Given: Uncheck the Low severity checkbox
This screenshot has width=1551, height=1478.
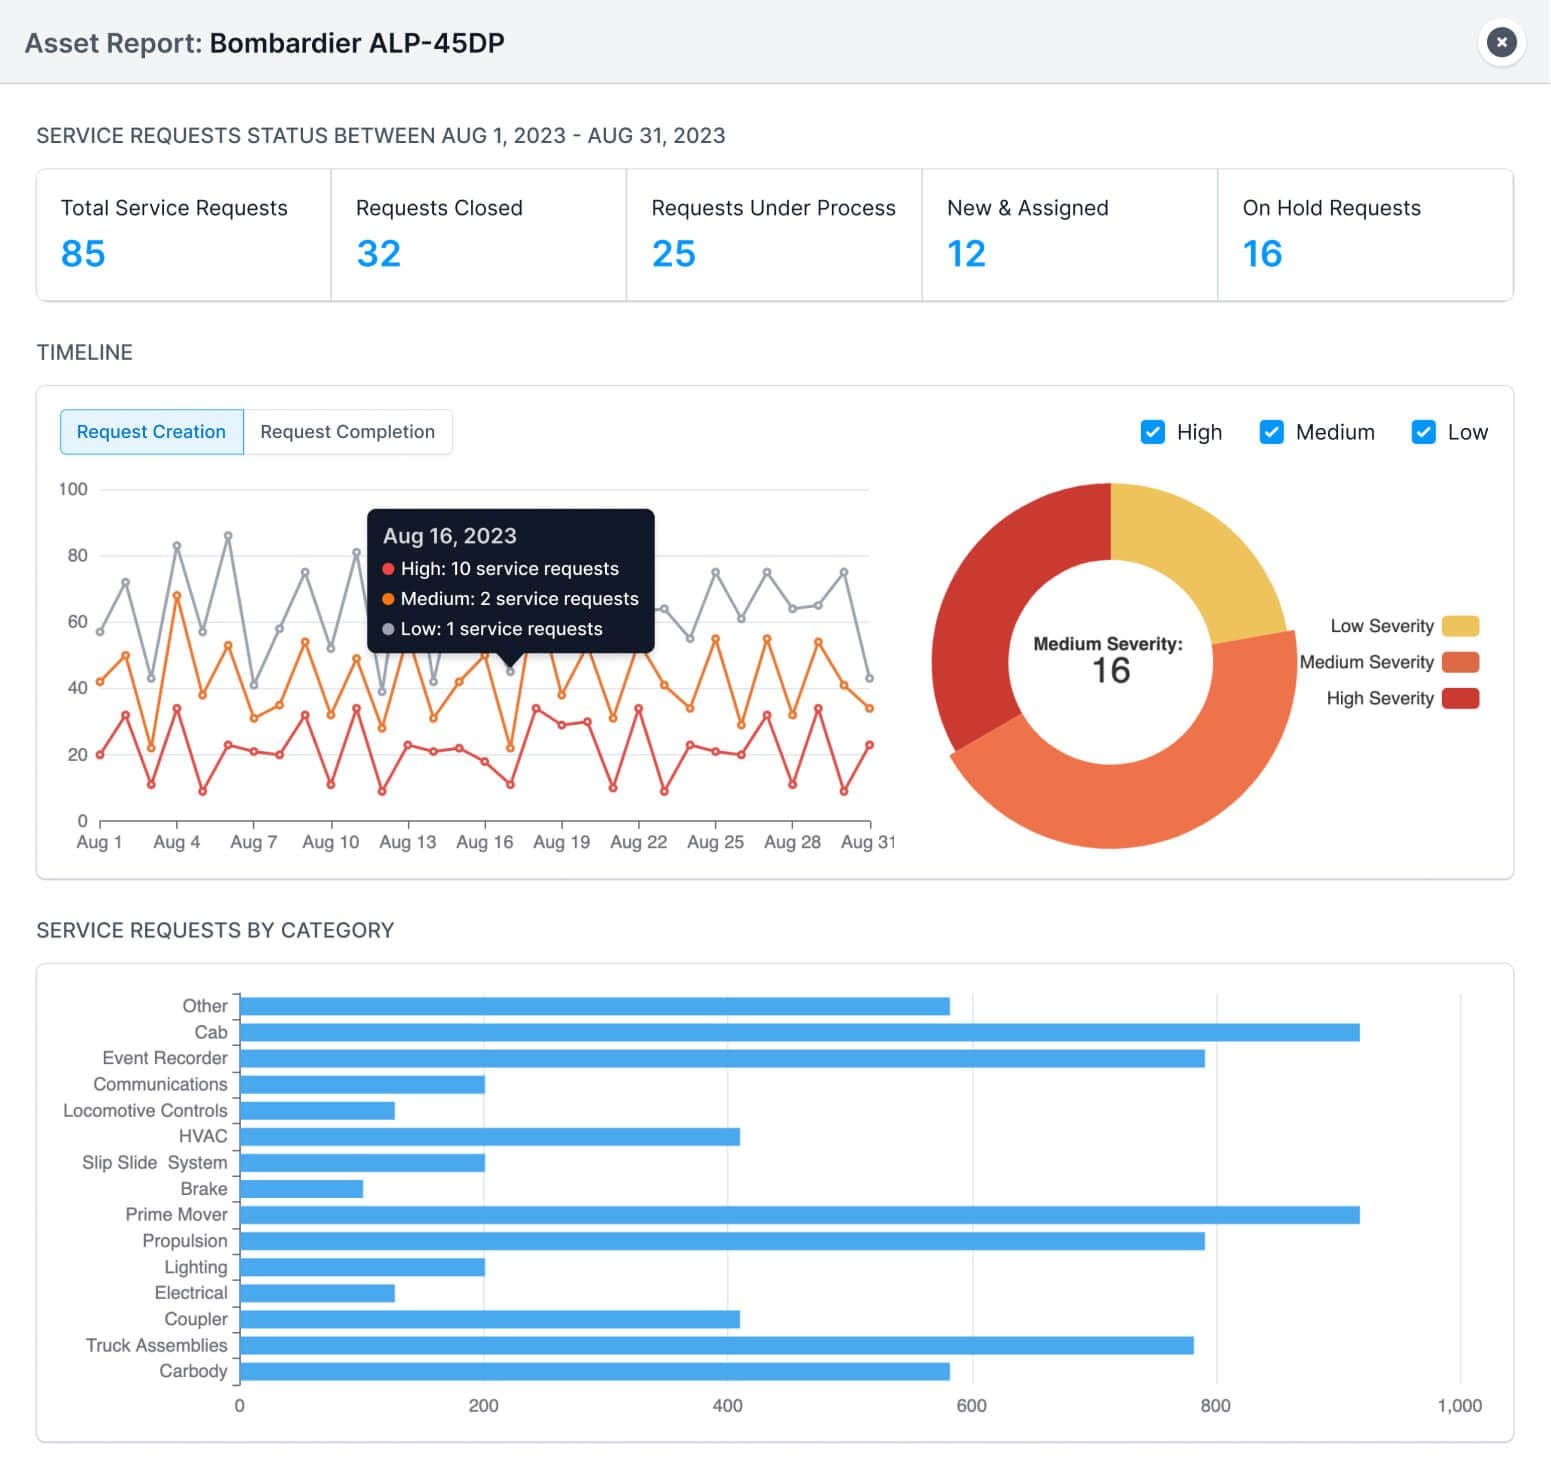Looking at the screenshot, I should [x=1423, y=432].
